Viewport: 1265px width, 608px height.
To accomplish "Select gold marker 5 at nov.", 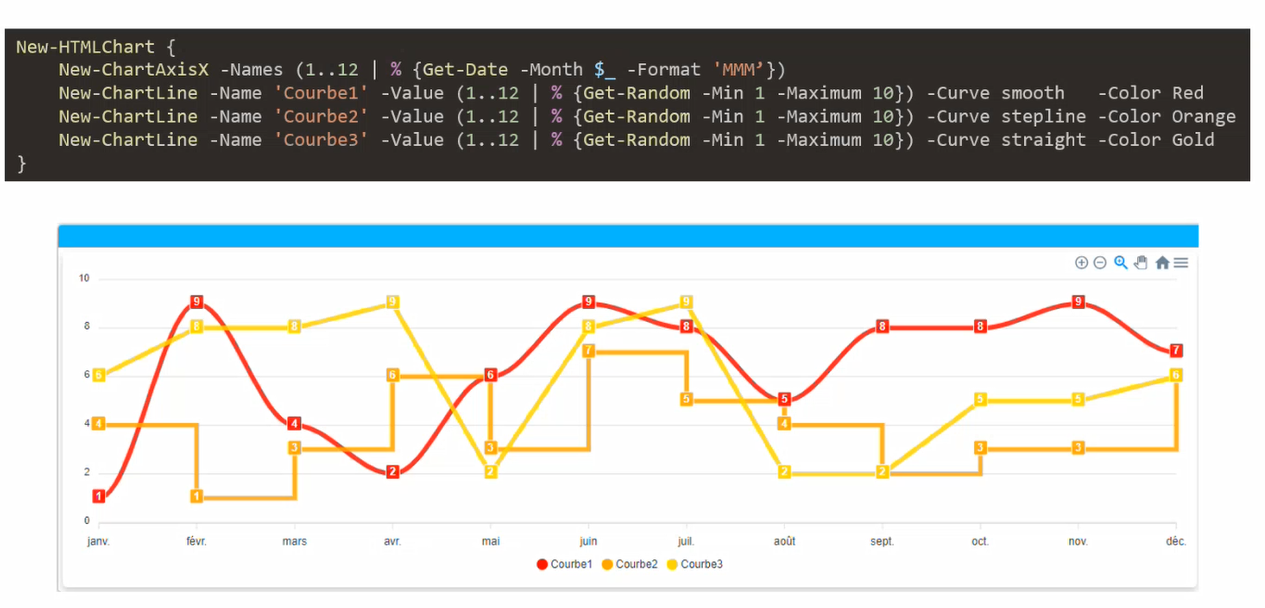I will (1078, 399).
